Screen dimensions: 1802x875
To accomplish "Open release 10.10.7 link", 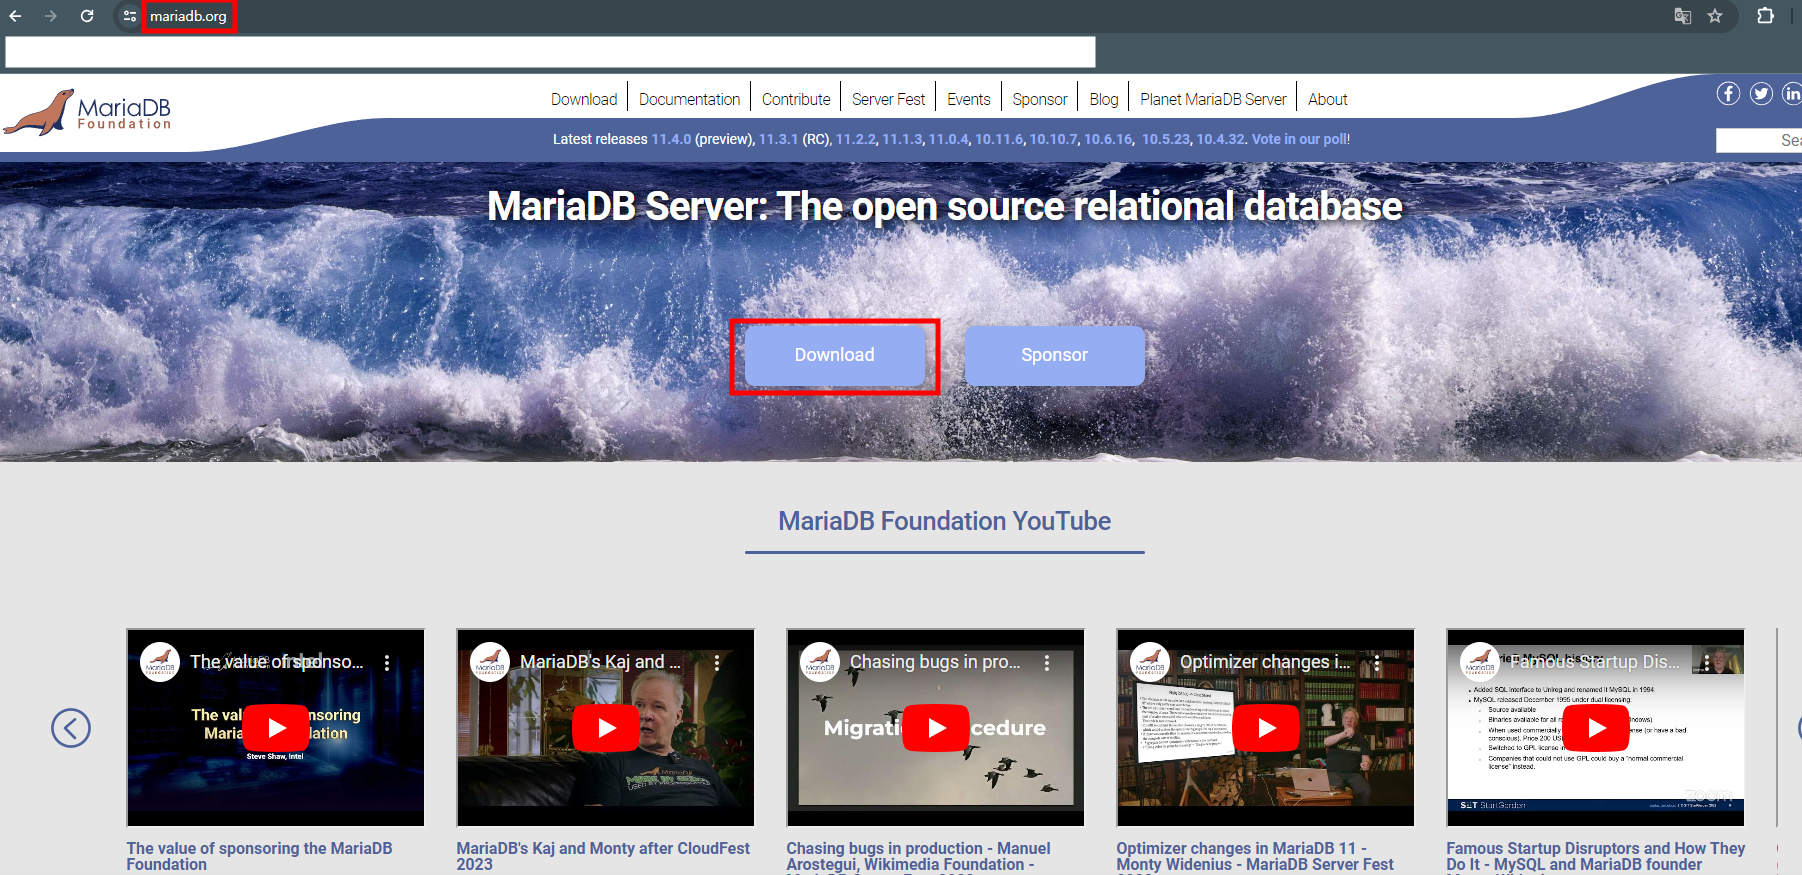I will [1054, 139].
